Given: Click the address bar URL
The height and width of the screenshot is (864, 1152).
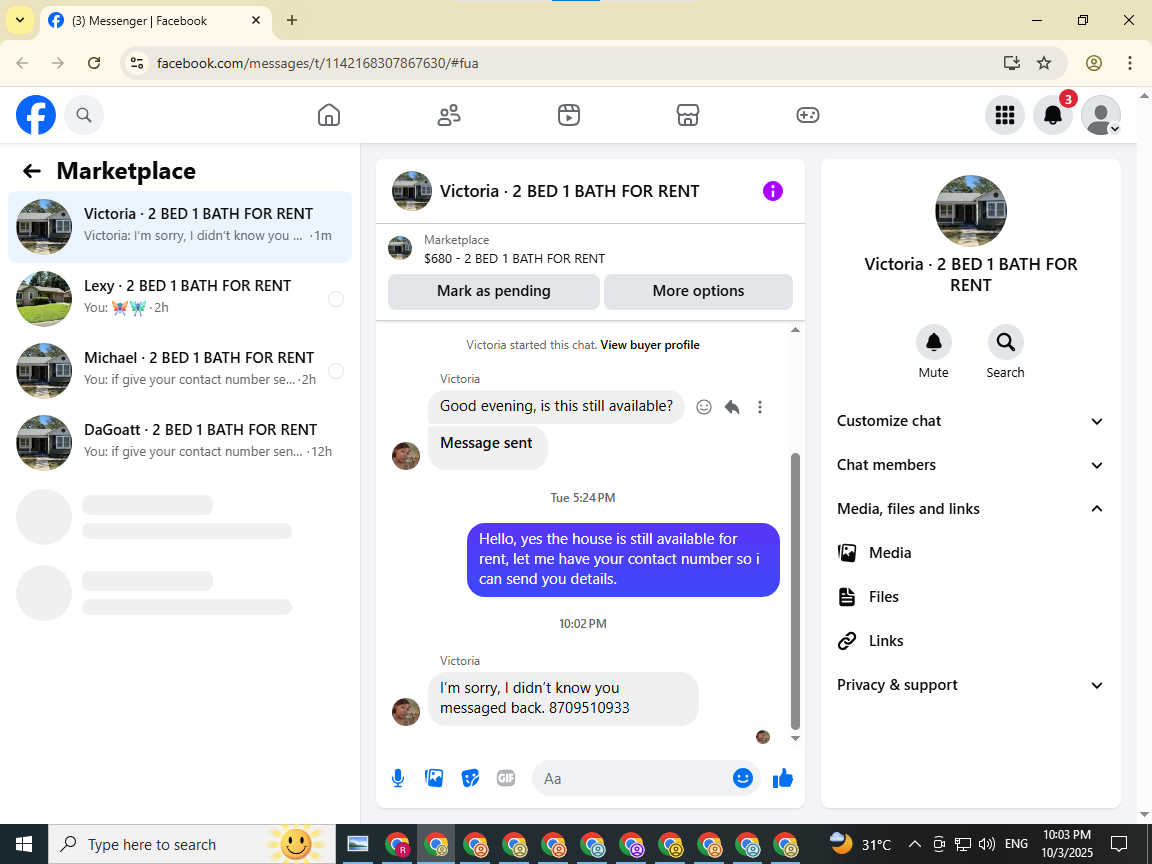Looking at the screenshot, I should (317, 63).
